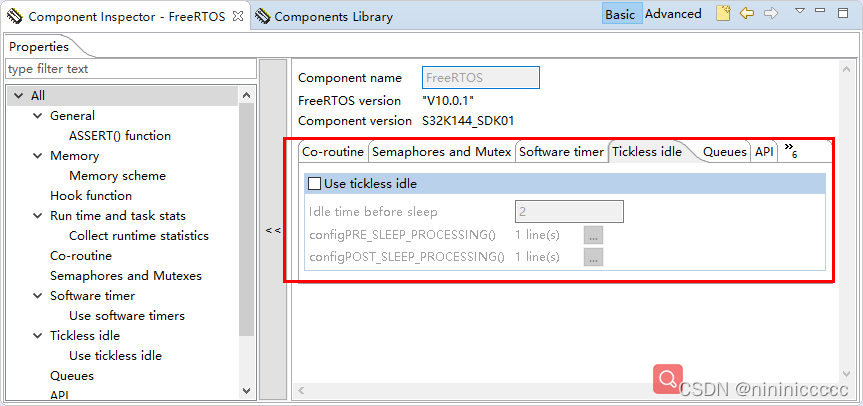
Task: Collapse the Software timer tree node
Action: click(x=37, y=295)
